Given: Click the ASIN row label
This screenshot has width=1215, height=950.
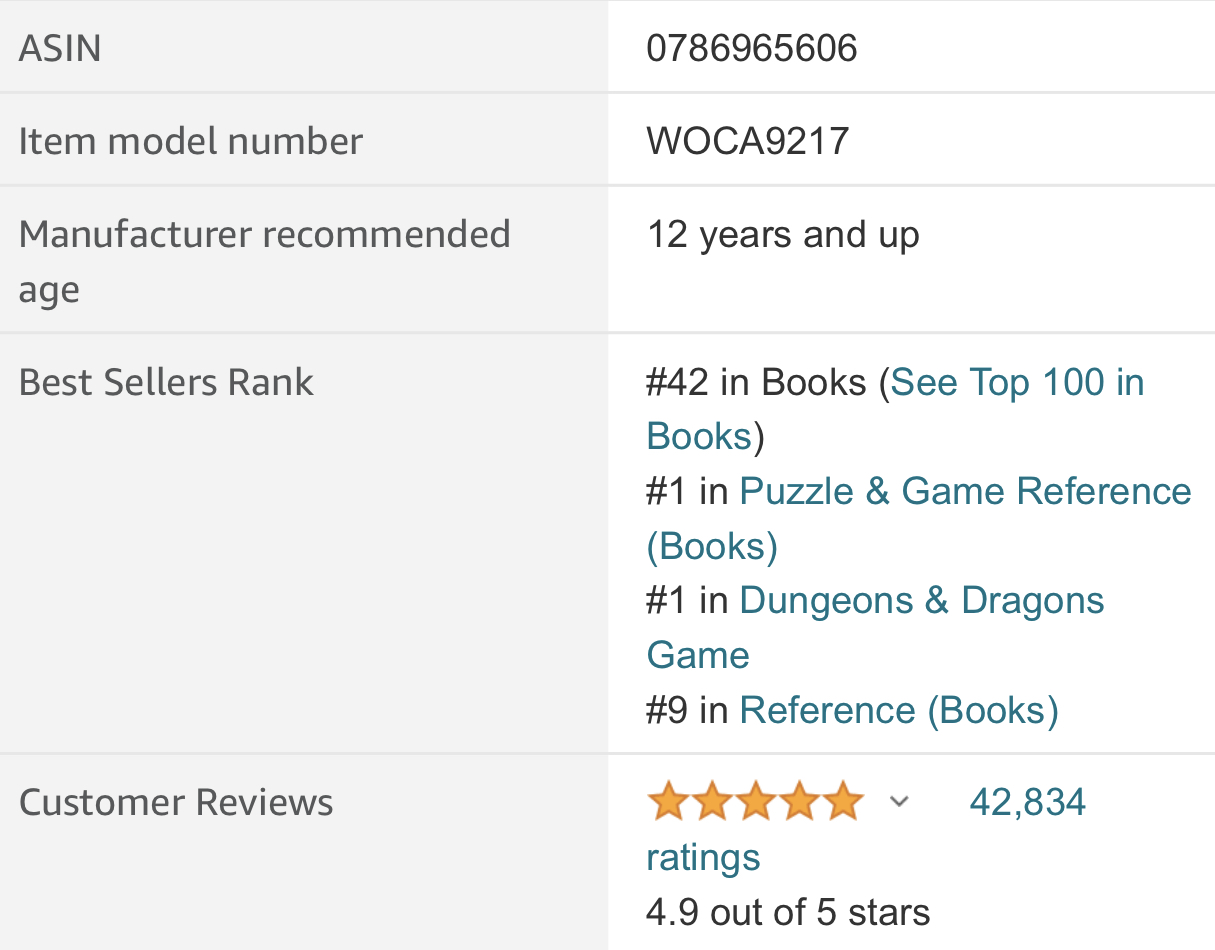Looking at the screenshot, I should 60,48.
